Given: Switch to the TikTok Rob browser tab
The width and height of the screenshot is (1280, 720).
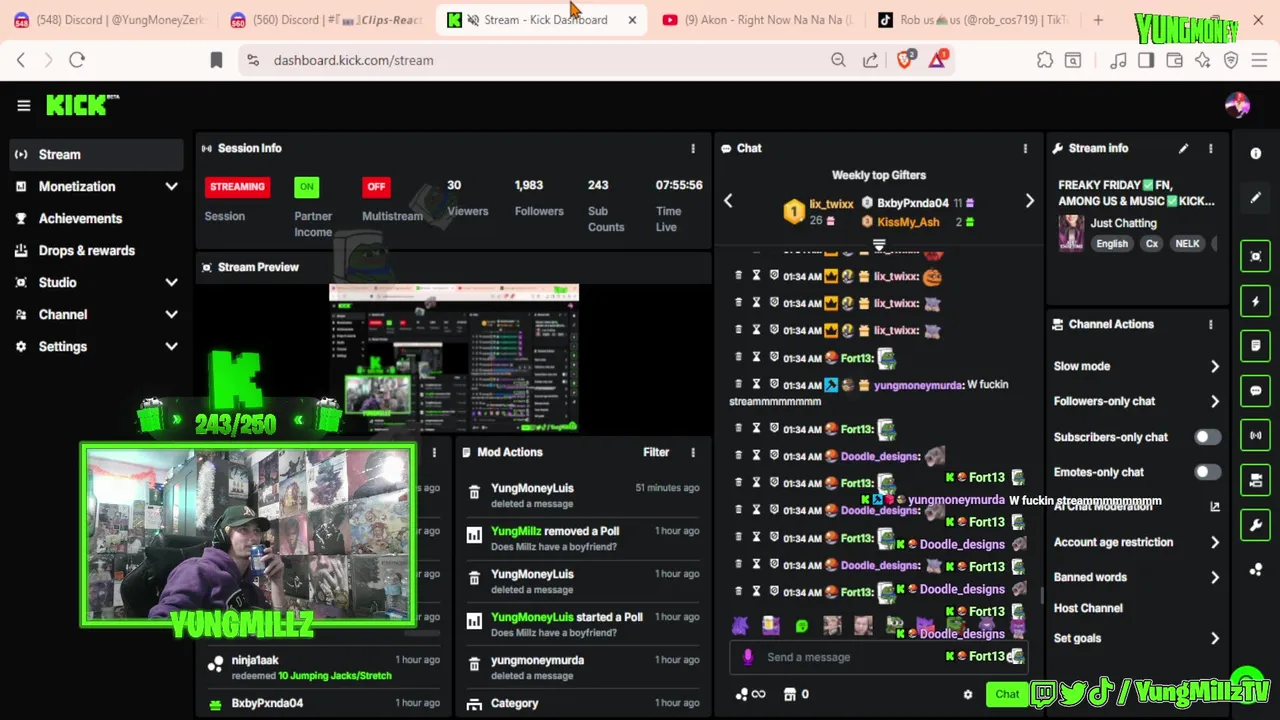Looking at the screenshot, I should 972,20.
